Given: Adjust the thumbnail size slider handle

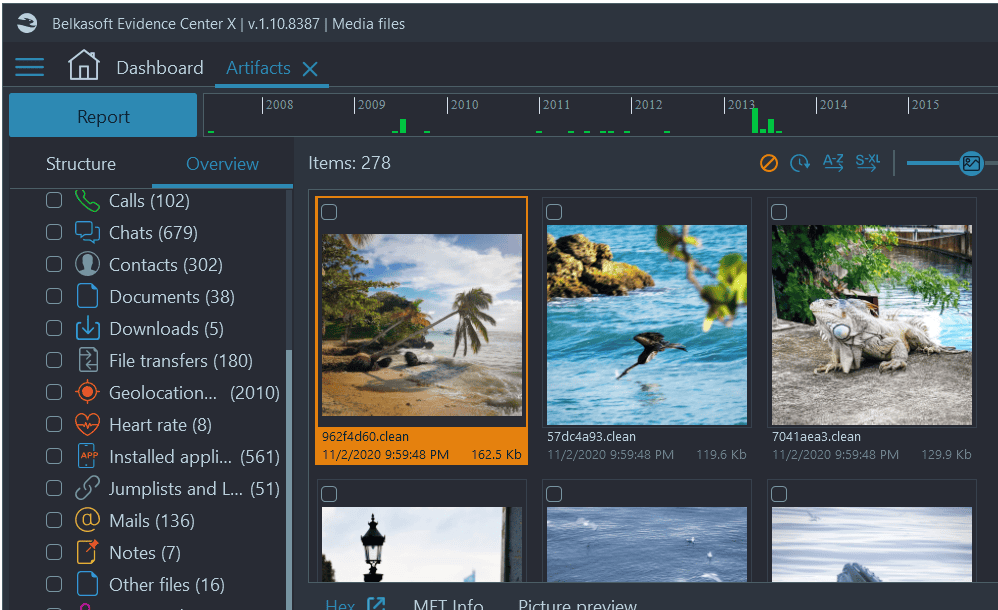Looking at the screenshot, I should (x=971, y=164).
